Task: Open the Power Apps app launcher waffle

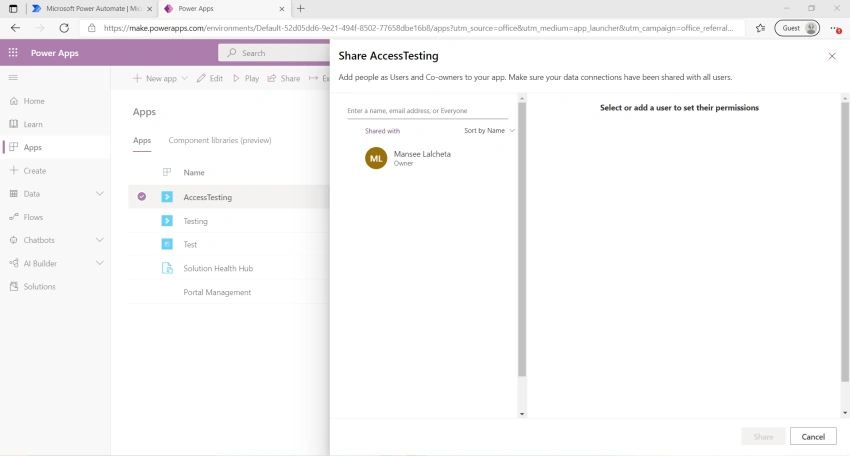Action: coord(13,53)
